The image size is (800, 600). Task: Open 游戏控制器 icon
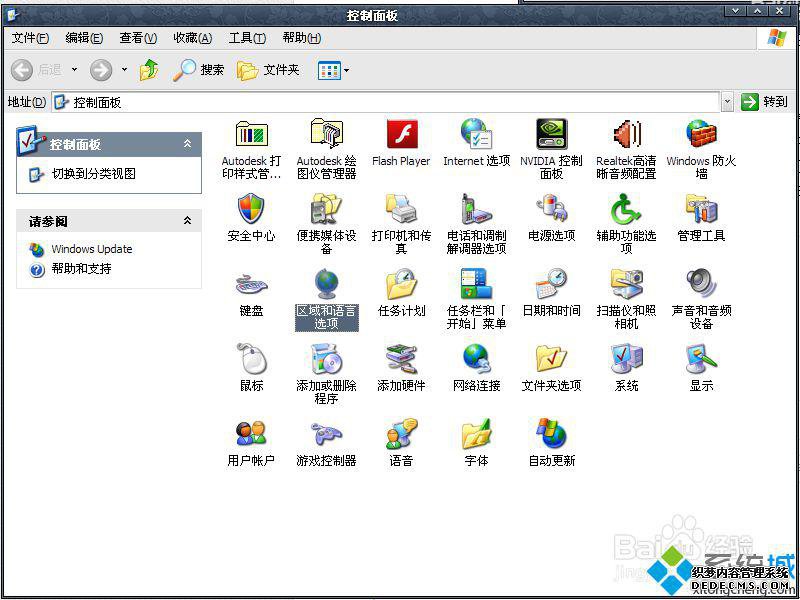point(326,435)
